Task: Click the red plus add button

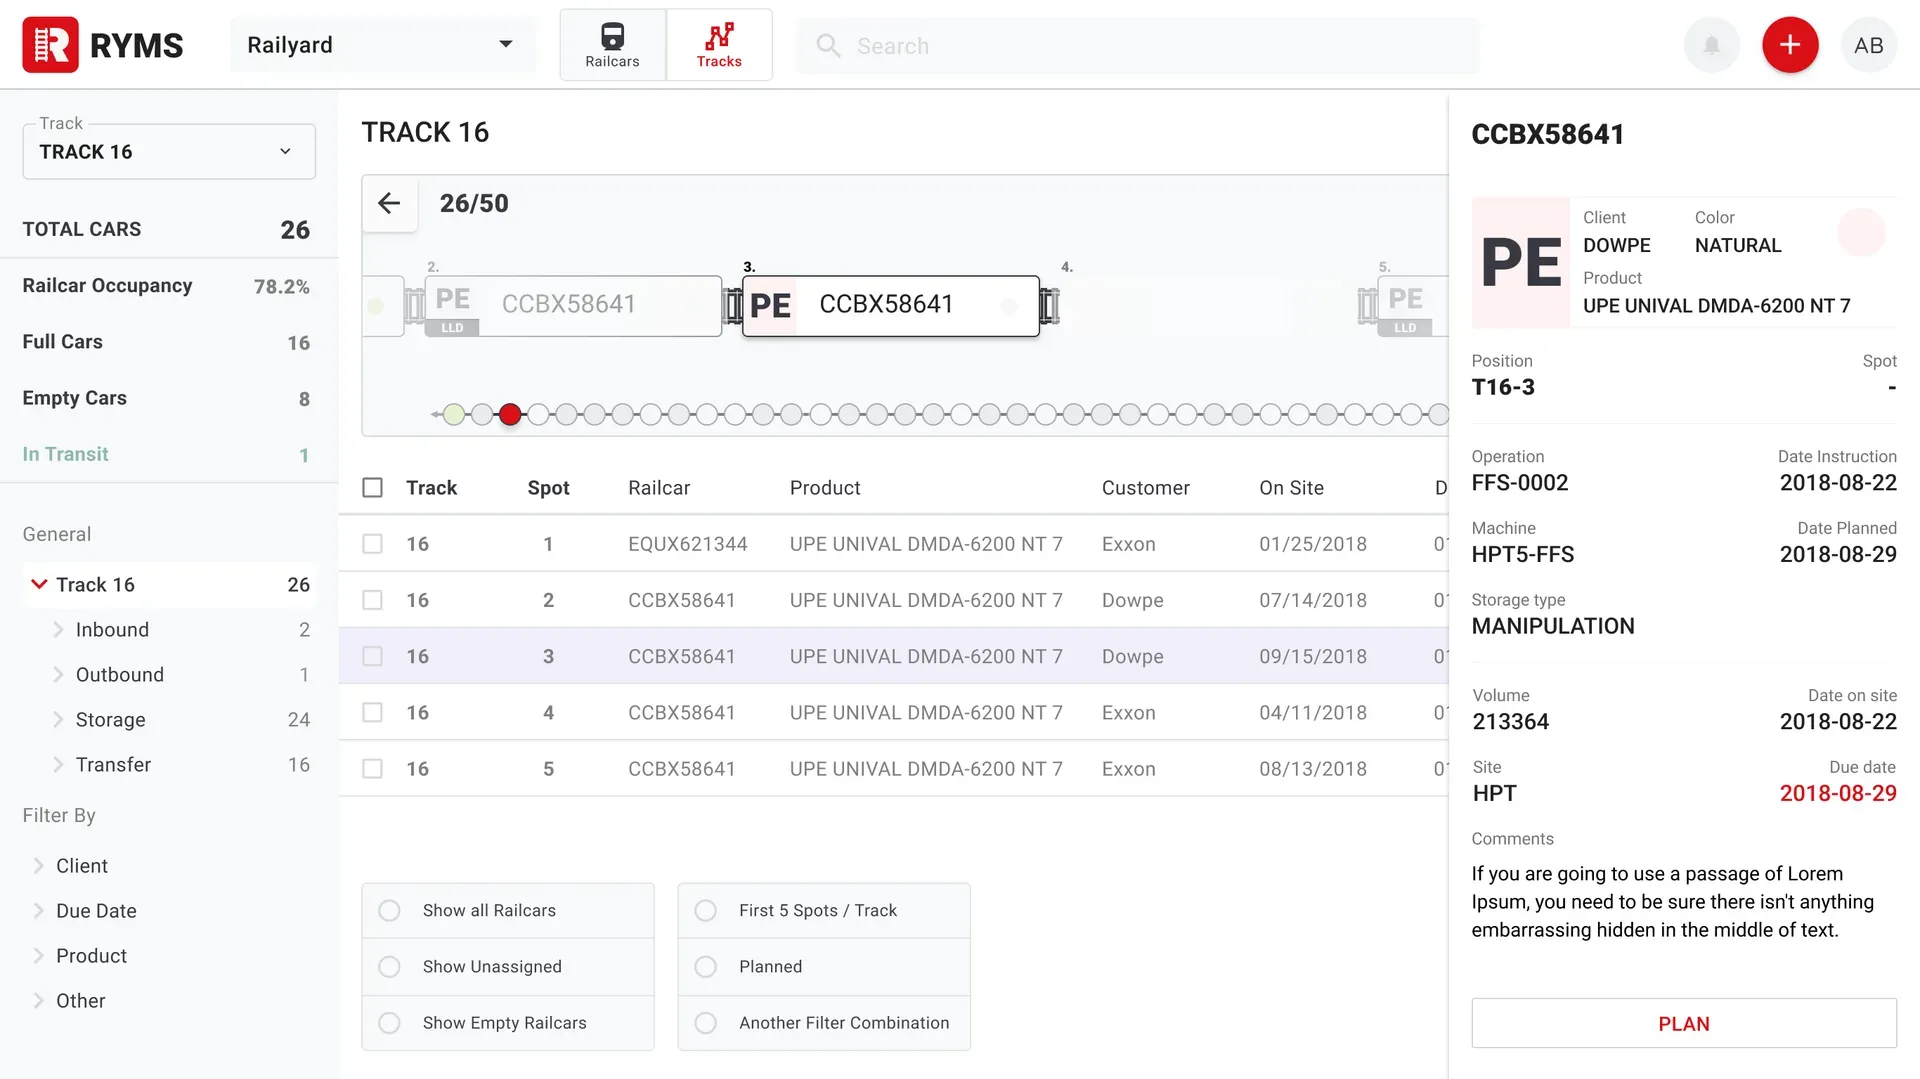Action: 1790,45
